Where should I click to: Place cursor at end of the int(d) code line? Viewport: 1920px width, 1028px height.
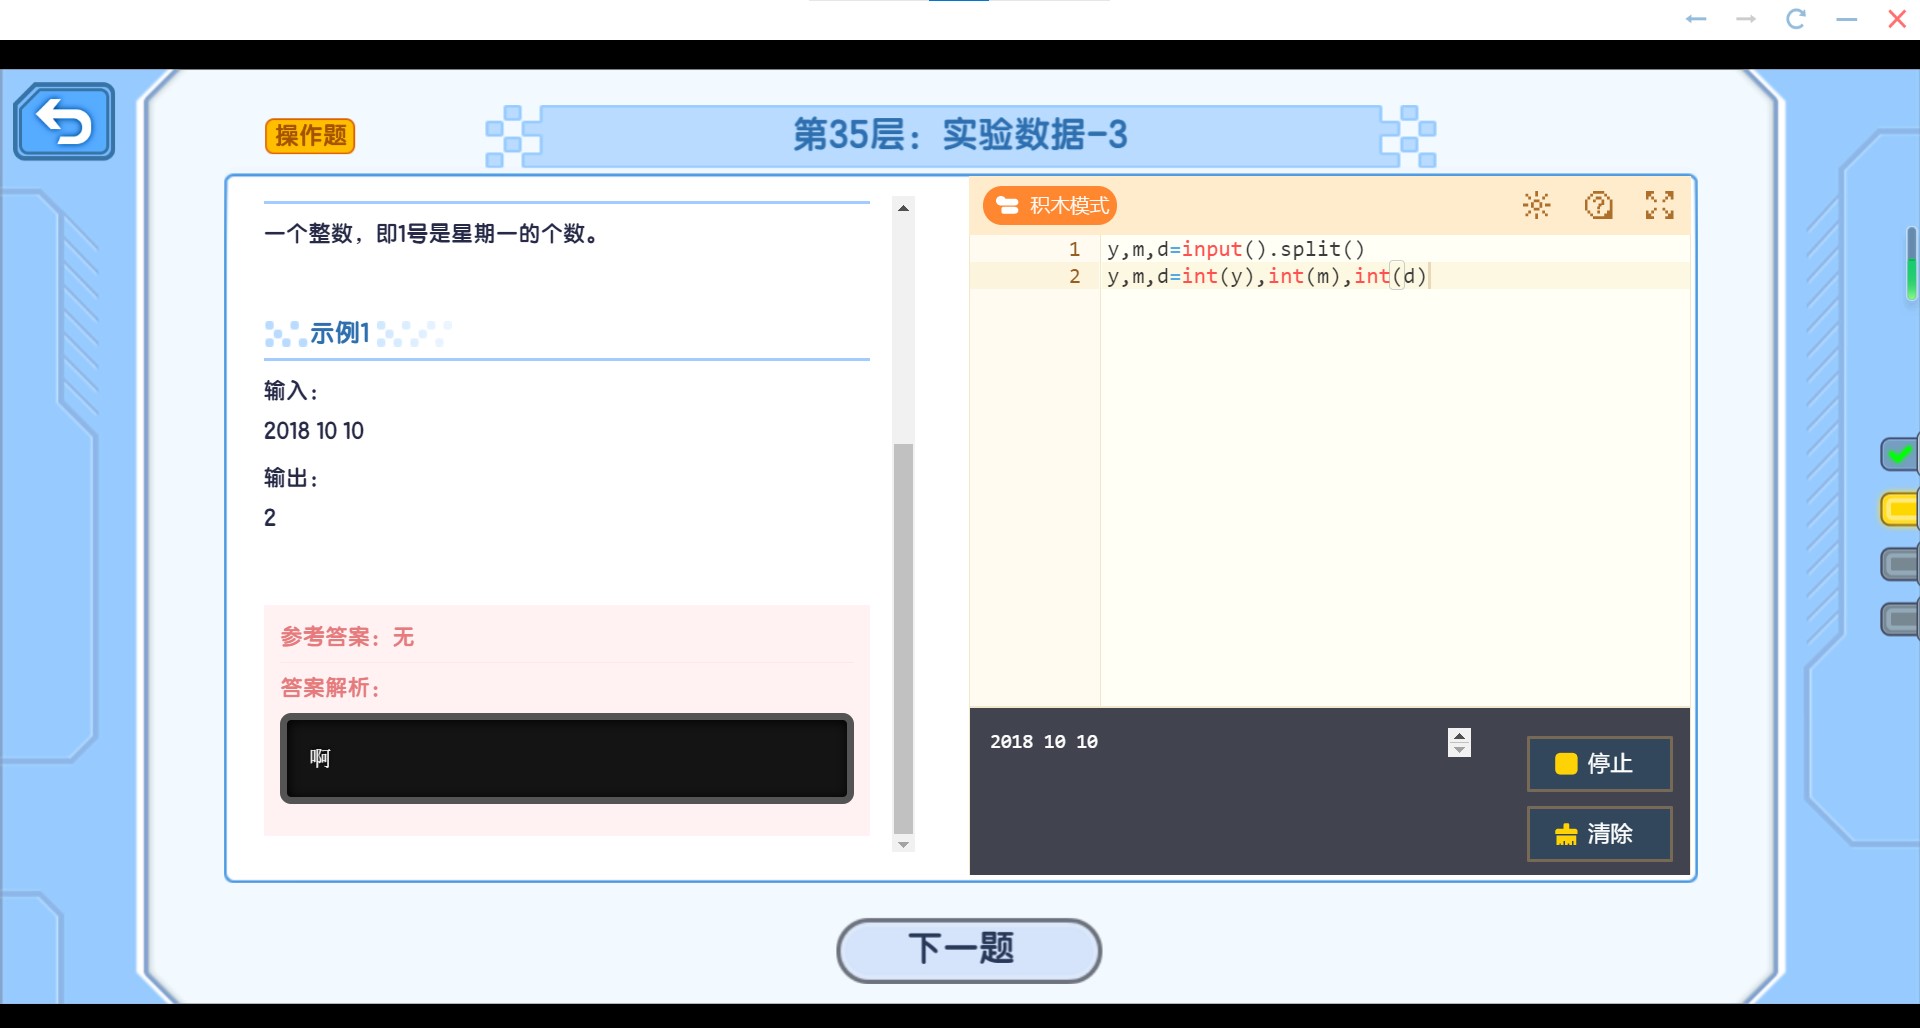pyautogui.click(x=1429, y=276)
